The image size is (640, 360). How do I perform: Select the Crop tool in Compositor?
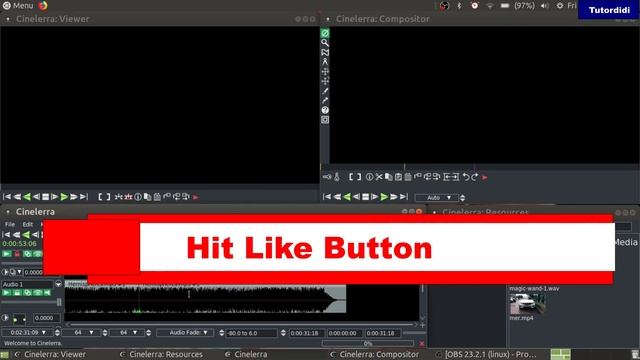[x=325, y=91]
